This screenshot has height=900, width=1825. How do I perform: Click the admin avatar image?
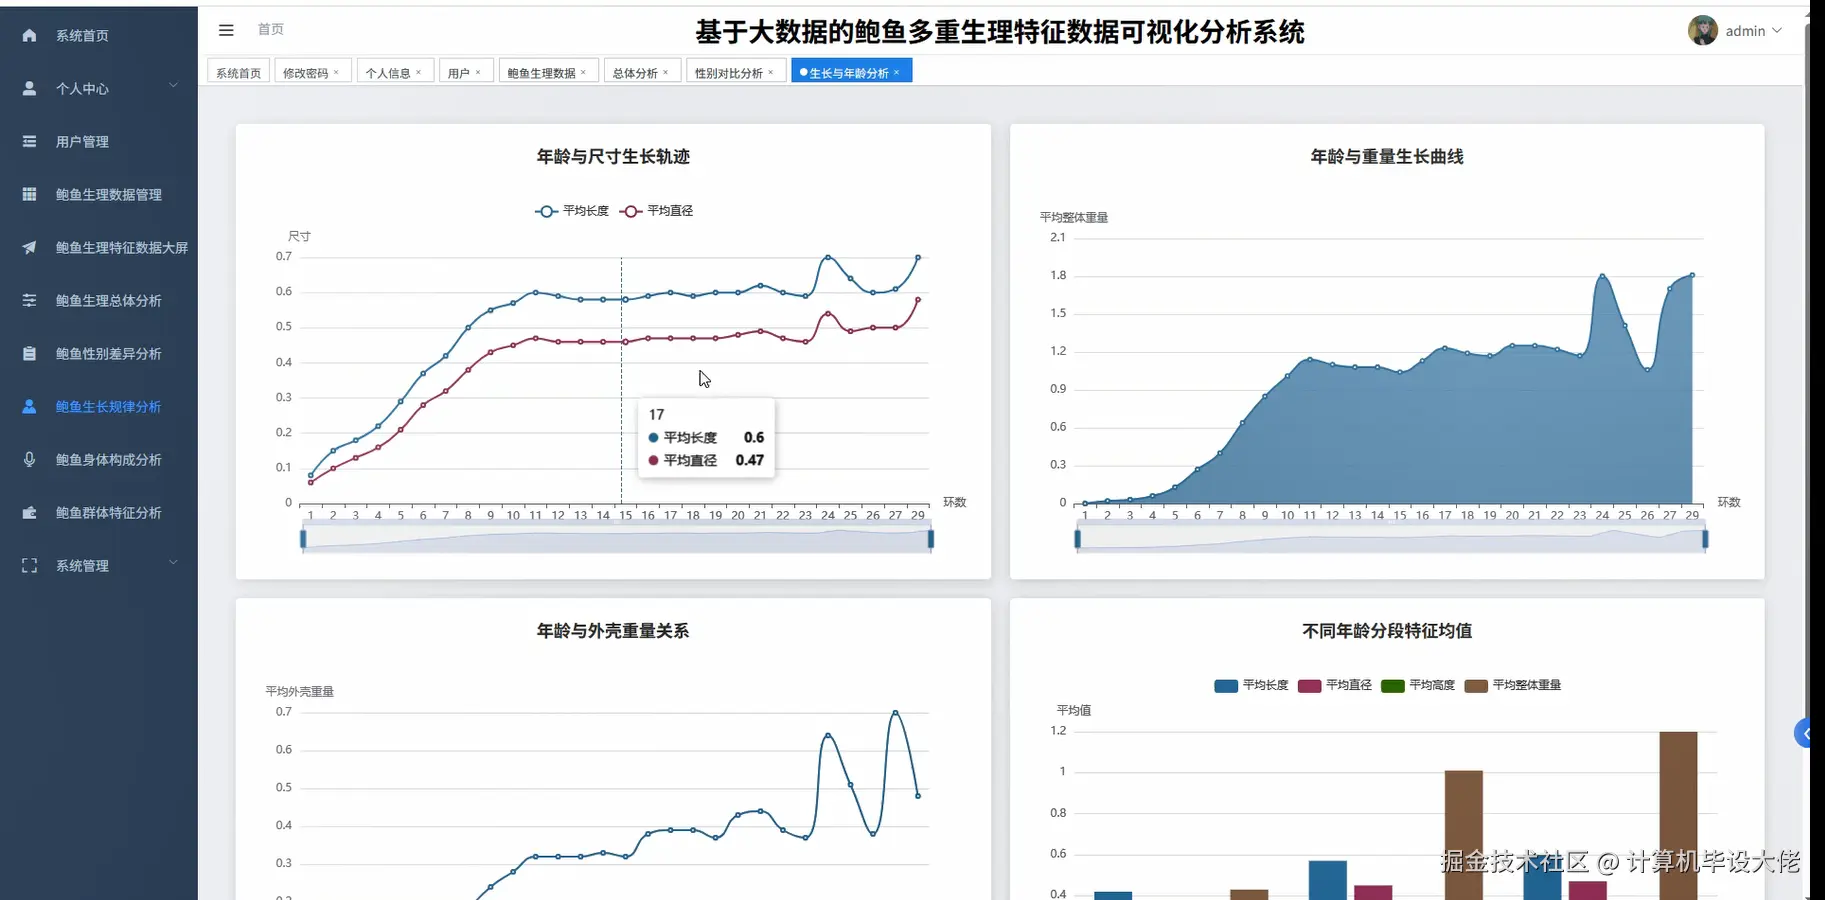tap(1701, 30)
